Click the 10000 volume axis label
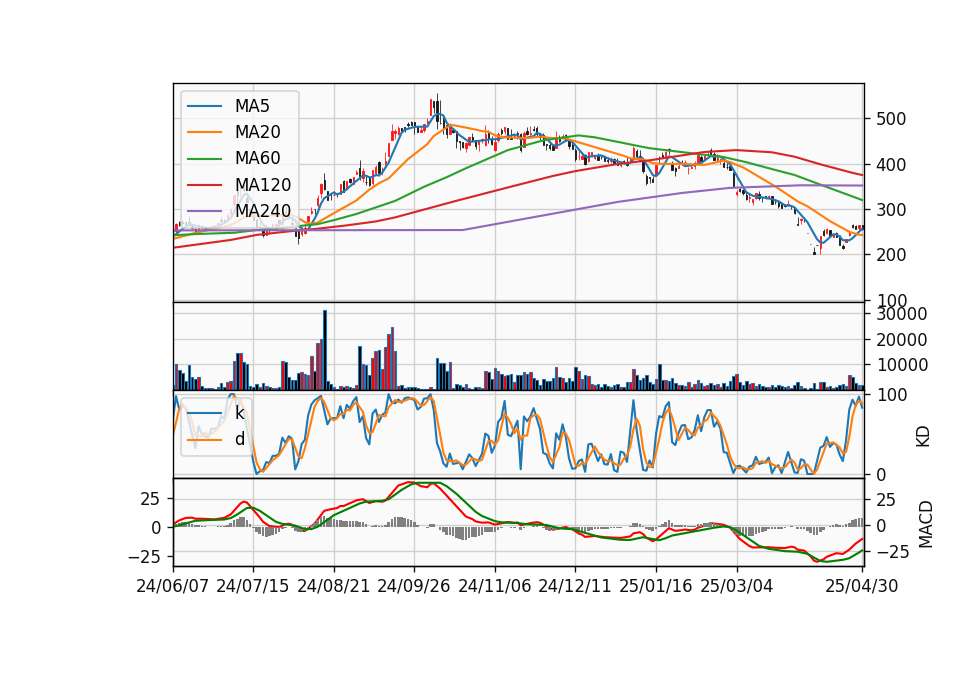Screen dimensions: 960x690 pos(901,365)
